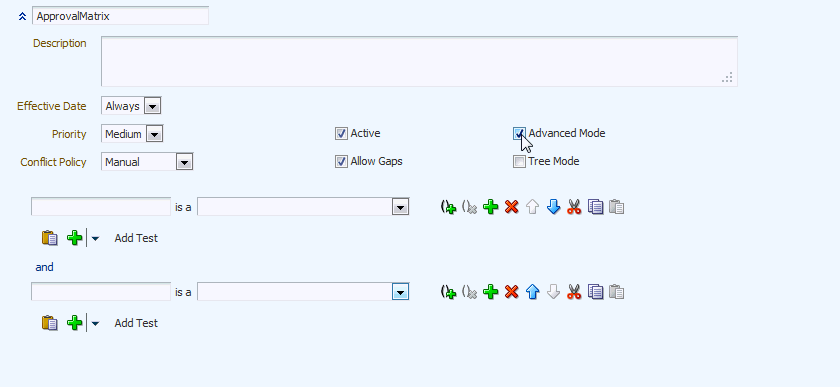Viewport: 840px width, 387px height.
Task: Open the highlighted fact type dropdown in second pattern
Action: pyautogui.click(x=400, y=292)
